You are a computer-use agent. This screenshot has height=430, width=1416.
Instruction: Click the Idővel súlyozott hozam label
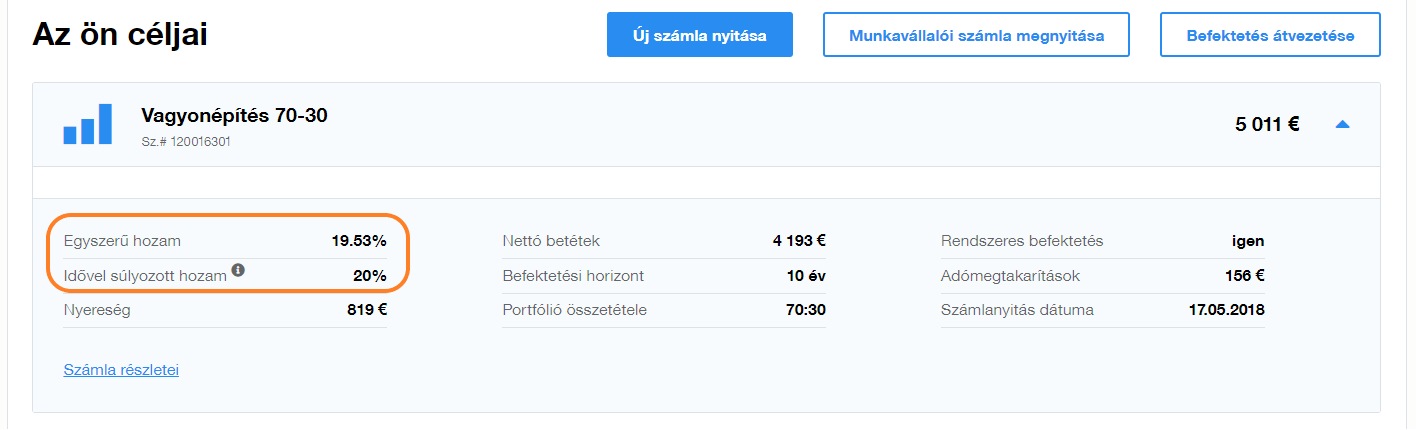(x=145, y=275)
